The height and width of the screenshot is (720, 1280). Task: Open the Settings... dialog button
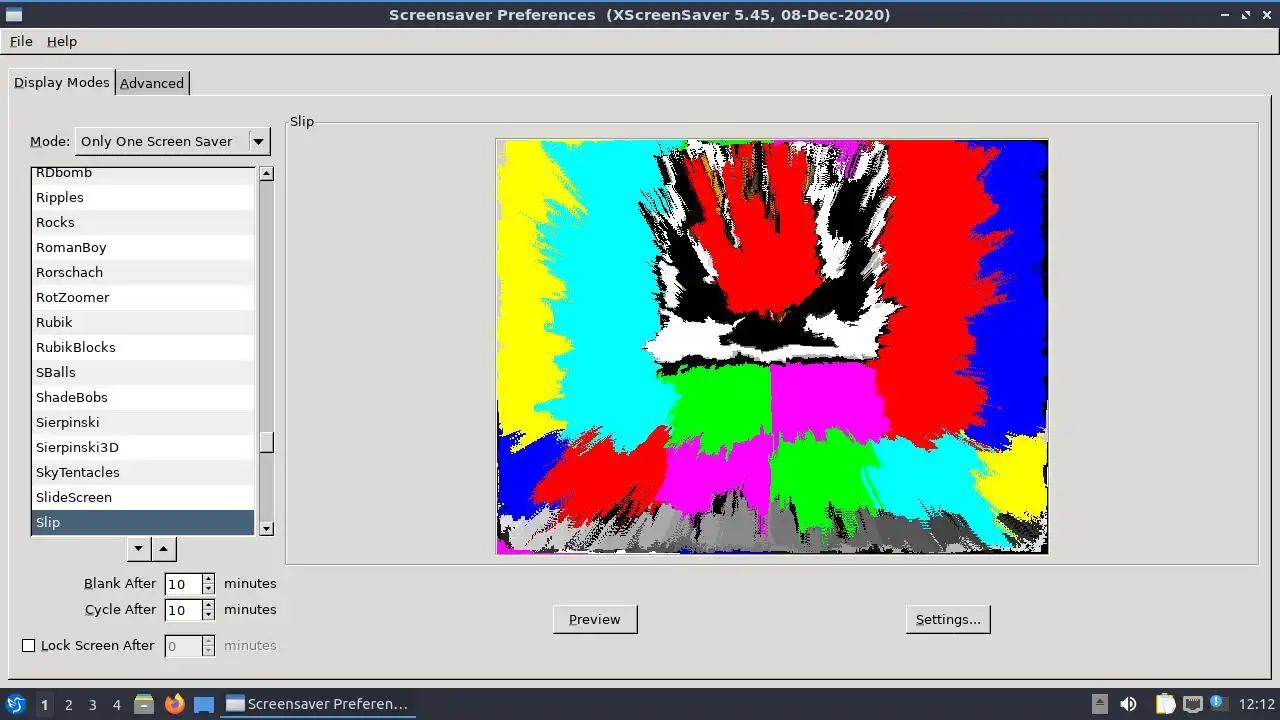click(x=948, y=619)
